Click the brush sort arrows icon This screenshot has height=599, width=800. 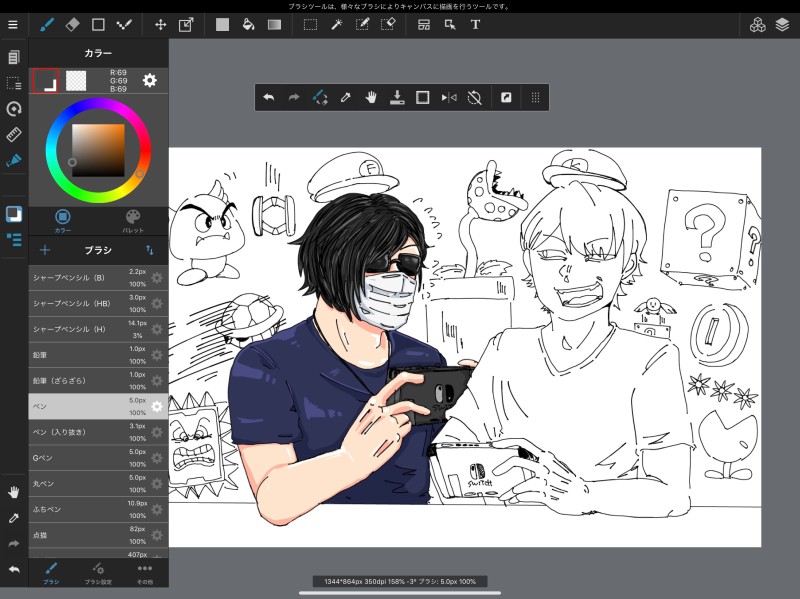tap(149, 249)
